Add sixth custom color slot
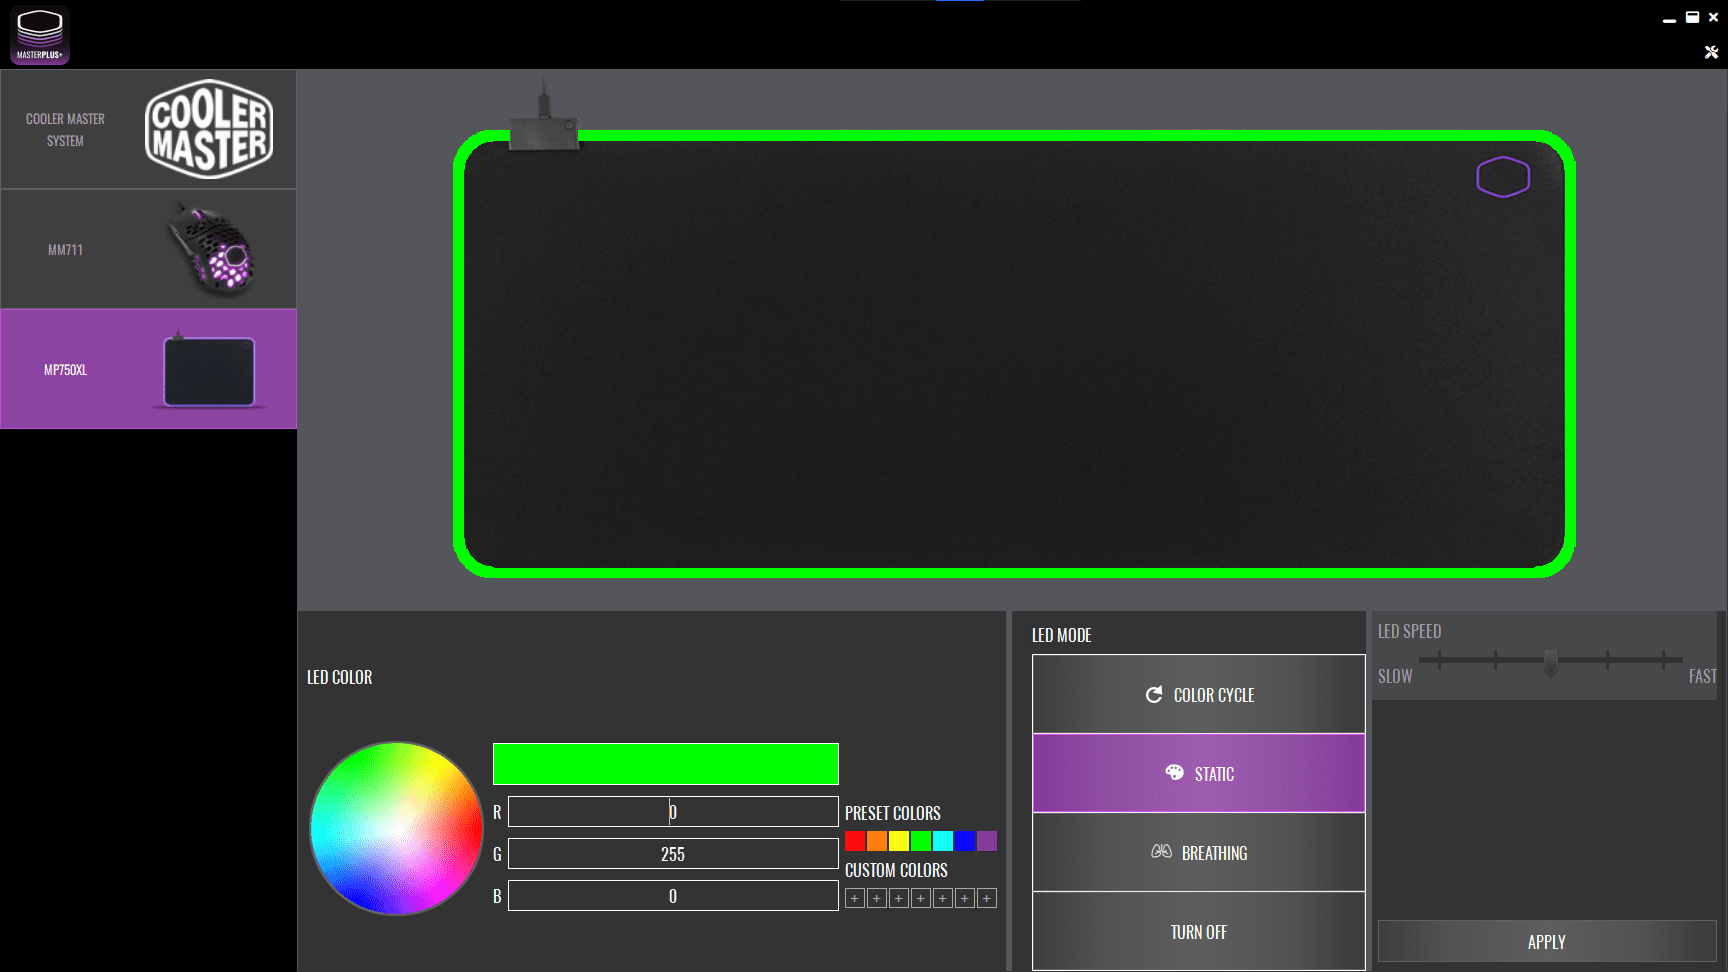Viewport: 1728px width, 972px height. [x=965, y=898]
